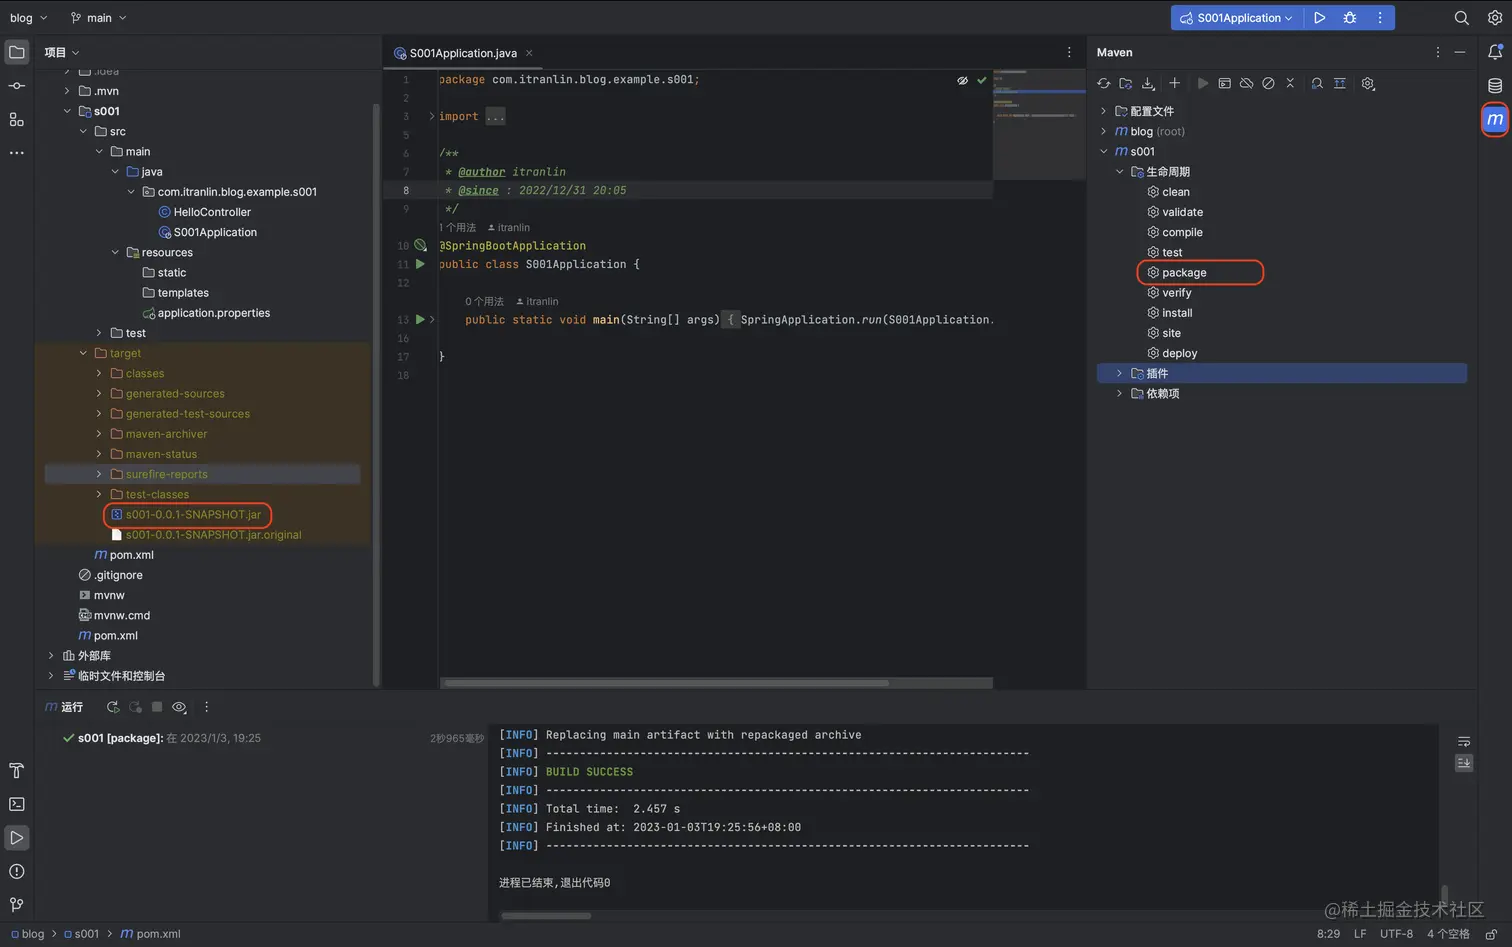
Task: Expand the blog (root) Maven node
Action: [x=1103, y=131]
